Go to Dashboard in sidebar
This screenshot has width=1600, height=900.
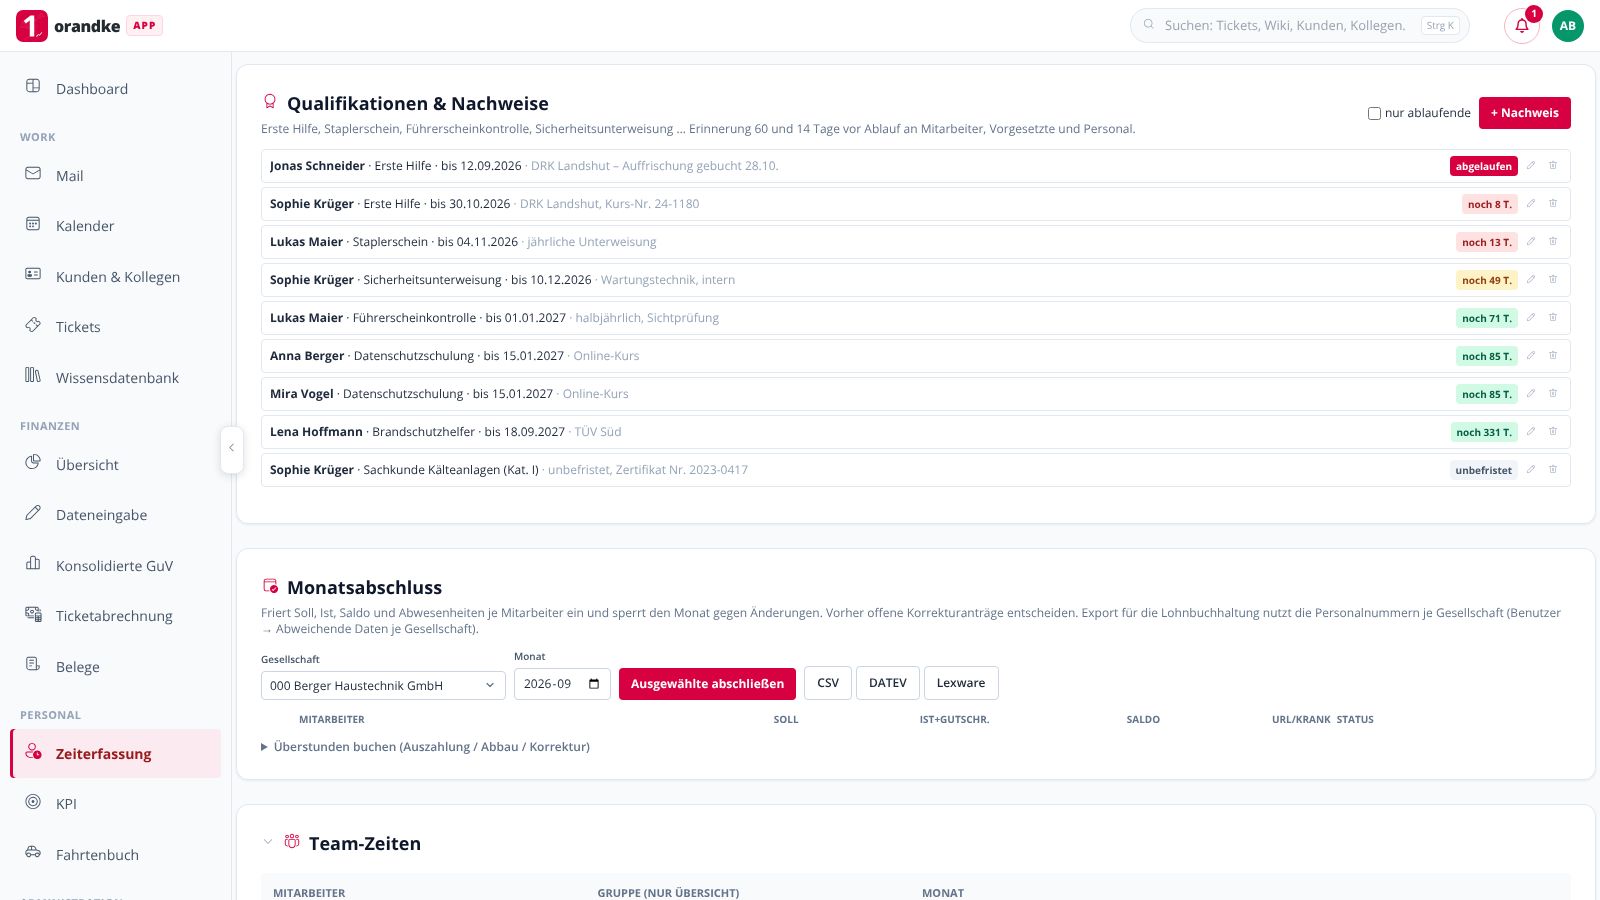tap(115, 89)
